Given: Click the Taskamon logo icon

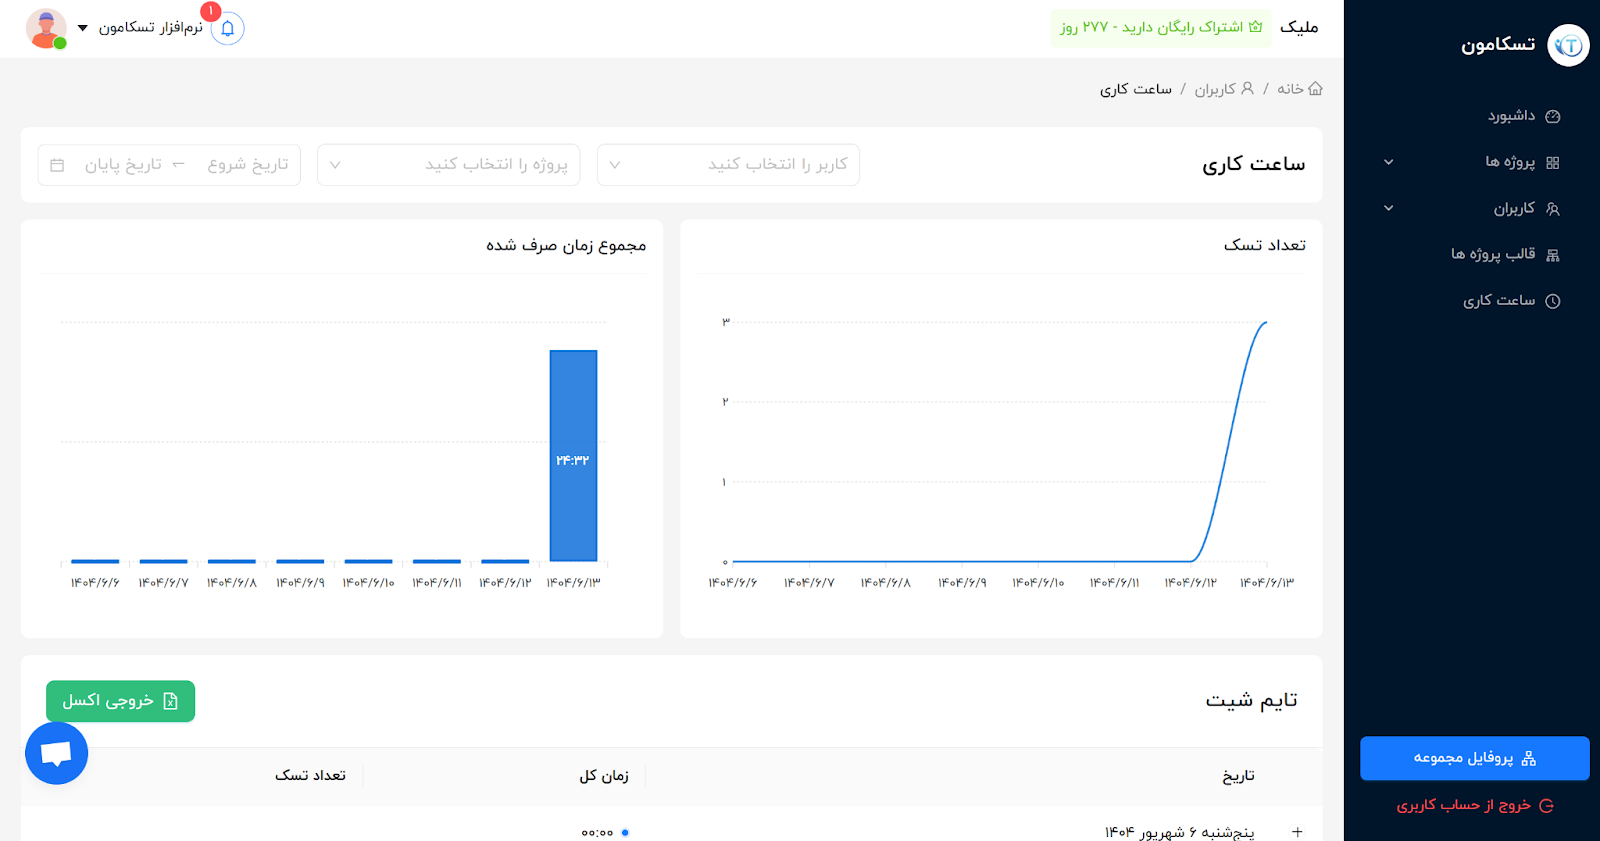Looking at the screenshot, I should click(1567, 45).
